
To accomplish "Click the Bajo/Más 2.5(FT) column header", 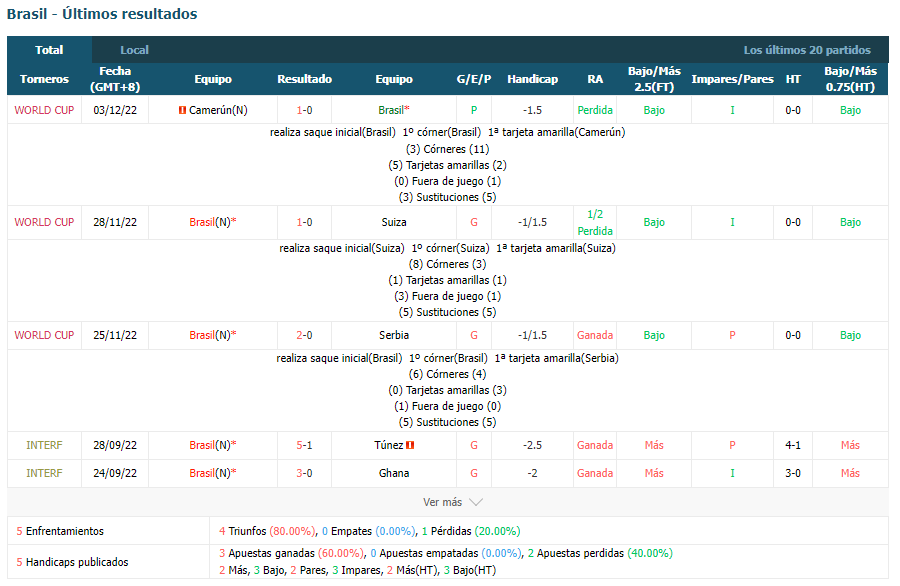I will click(654, 79).
